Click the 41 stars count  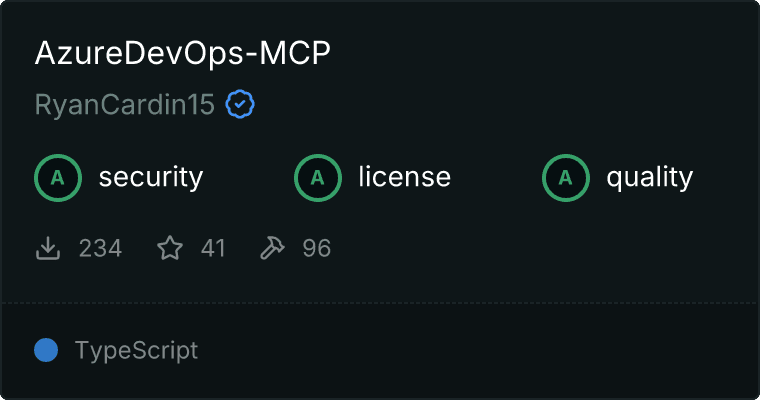[213, 248]
